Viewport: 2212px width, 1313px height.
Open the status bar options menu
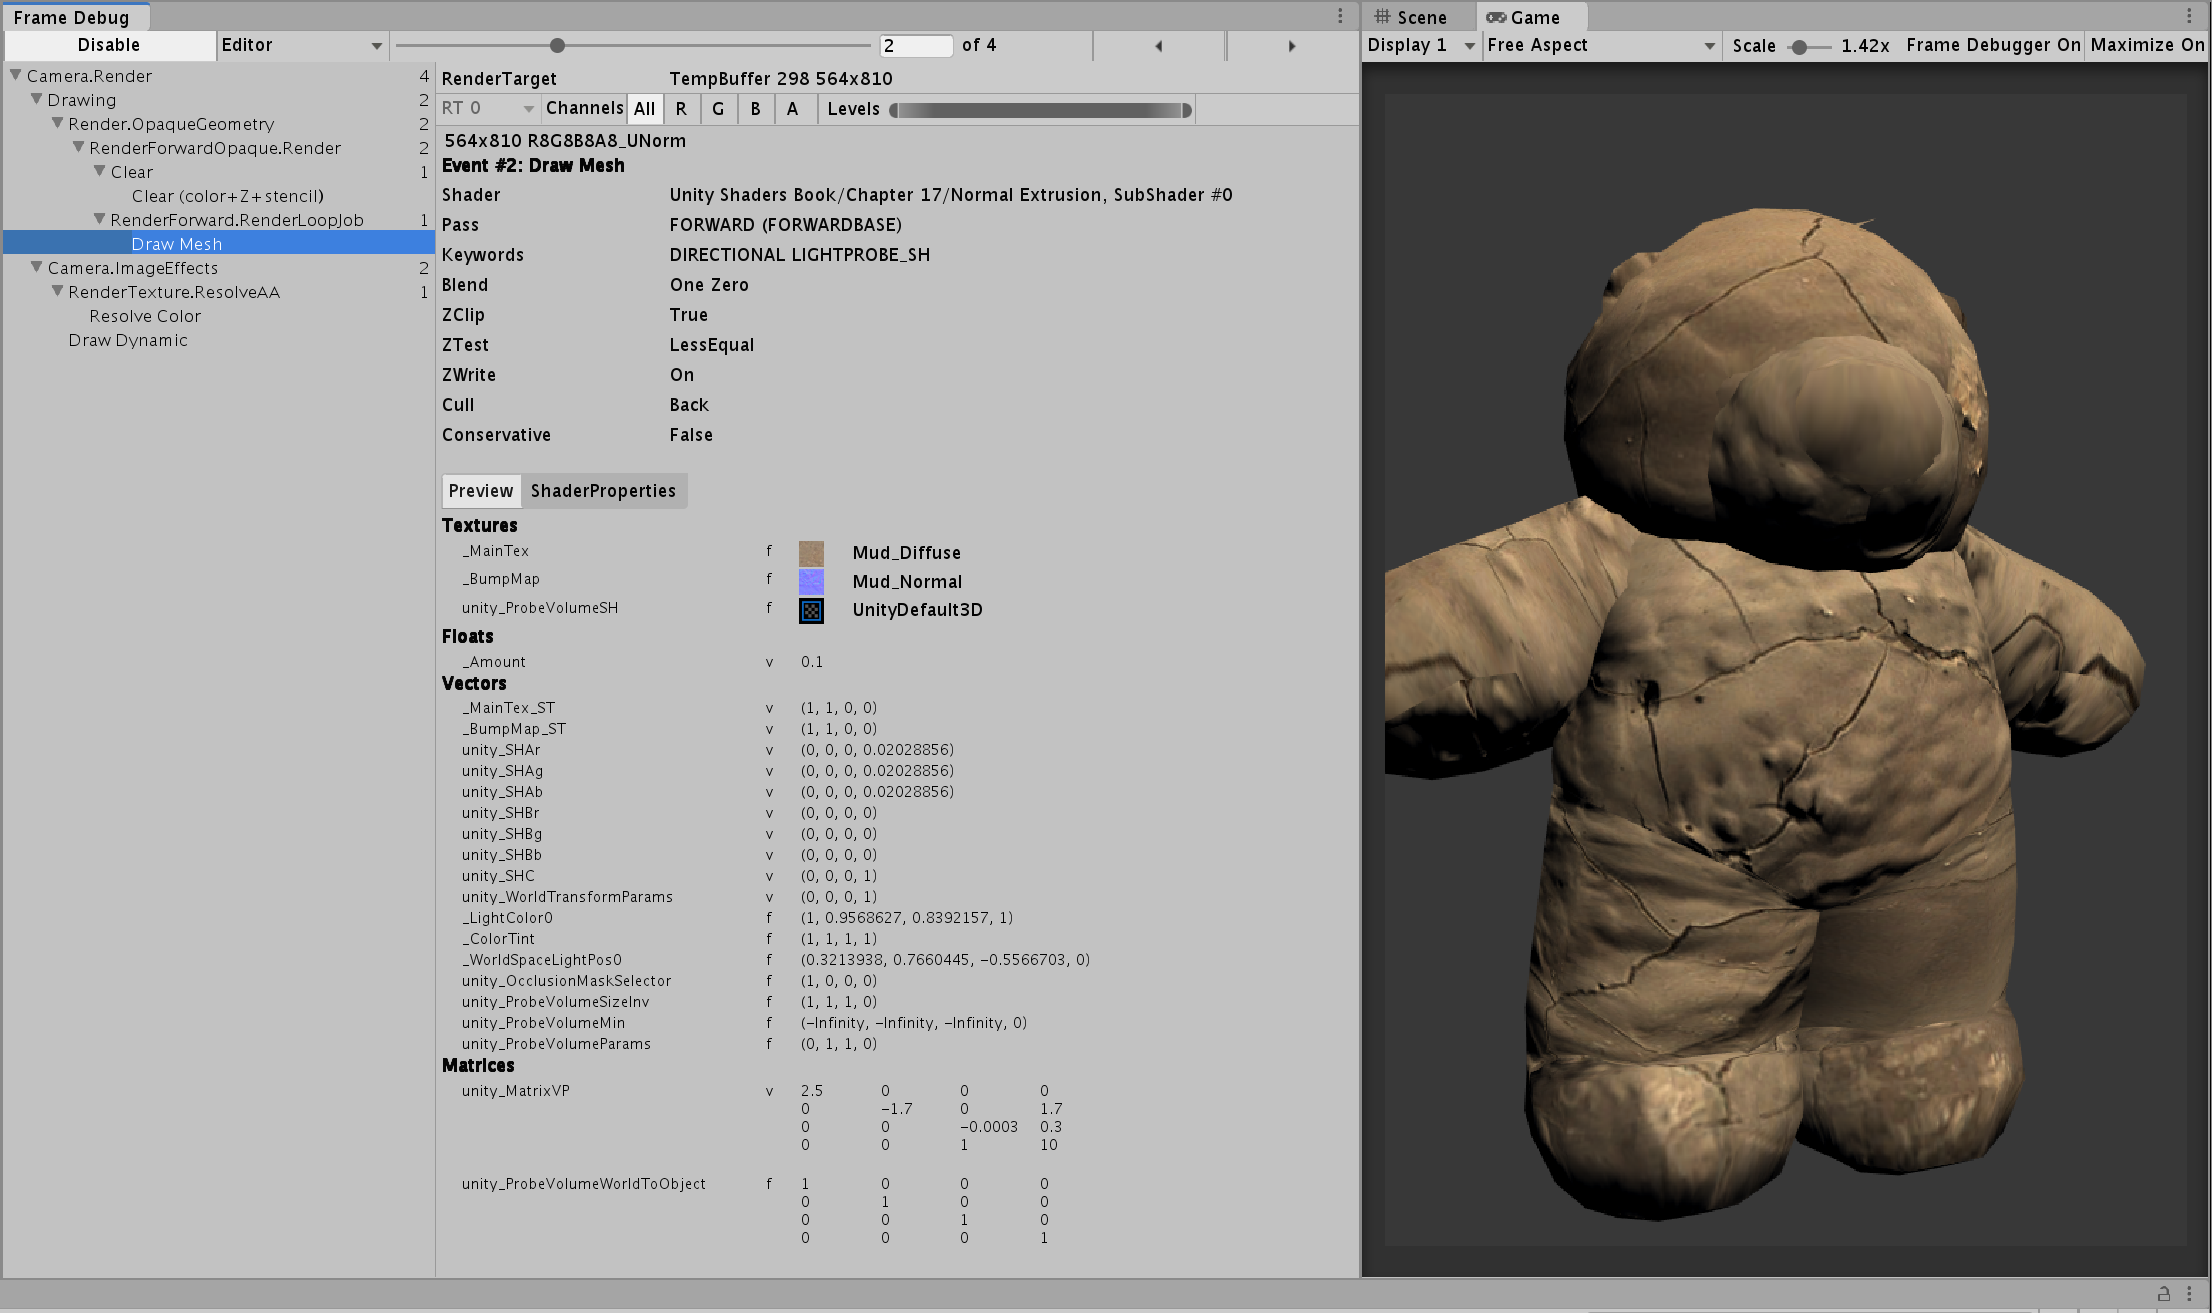click(2189, 1293)
